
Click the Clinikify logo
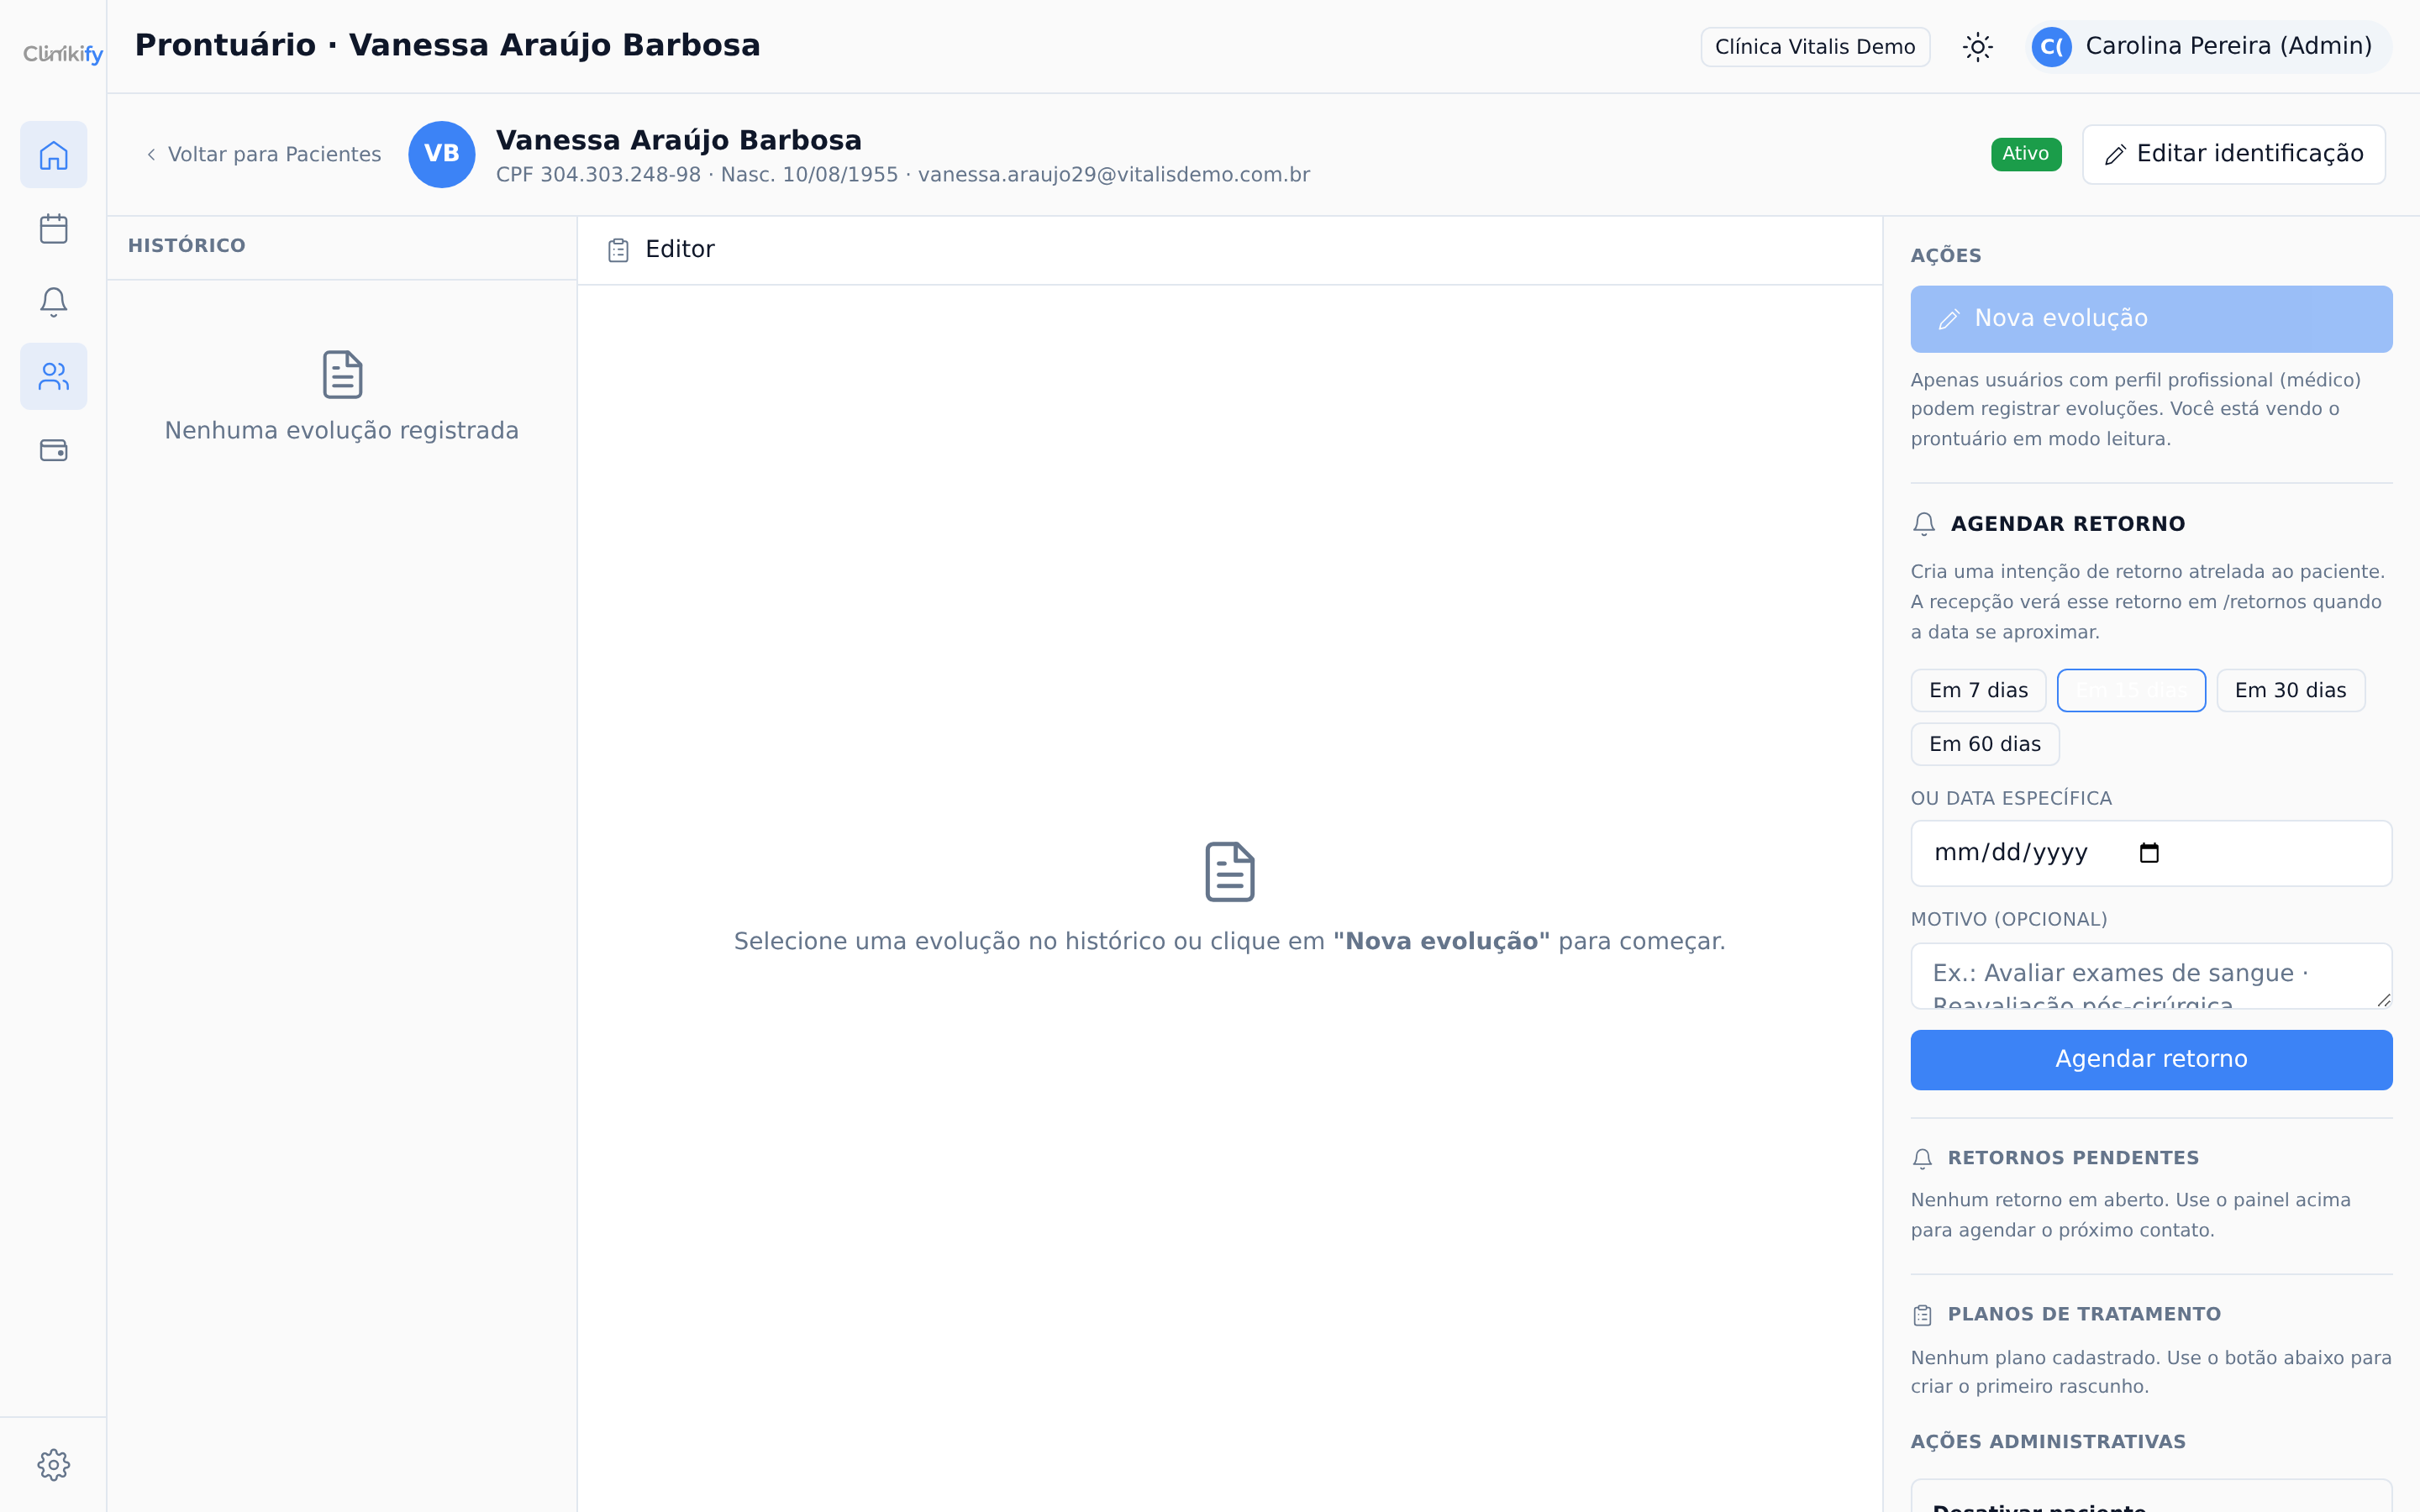pos(63,53)
